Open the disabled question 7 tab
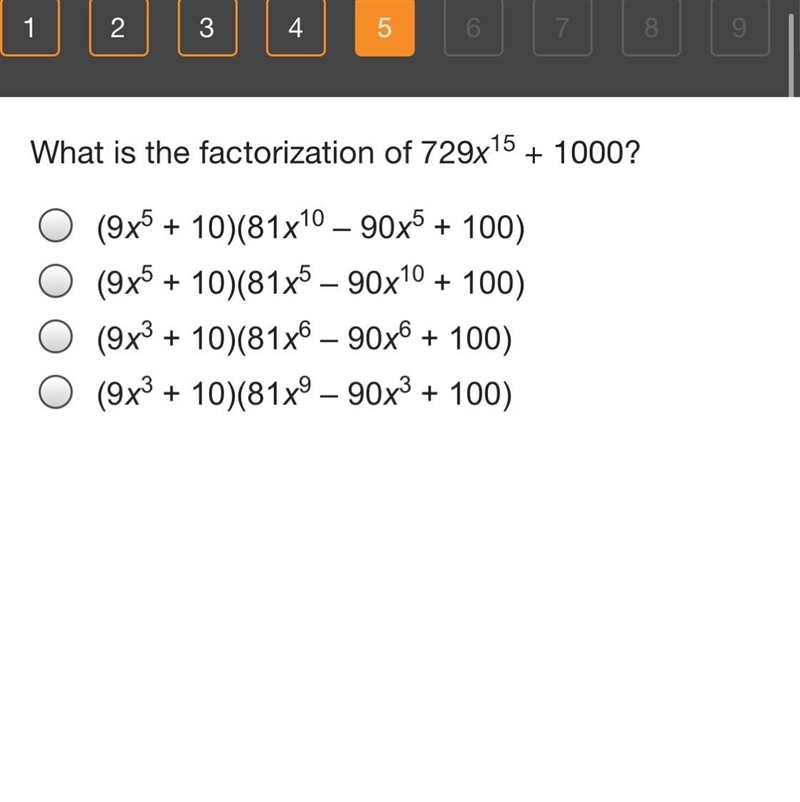Screen dimensions: 800x802 click(x=563, y=28)
